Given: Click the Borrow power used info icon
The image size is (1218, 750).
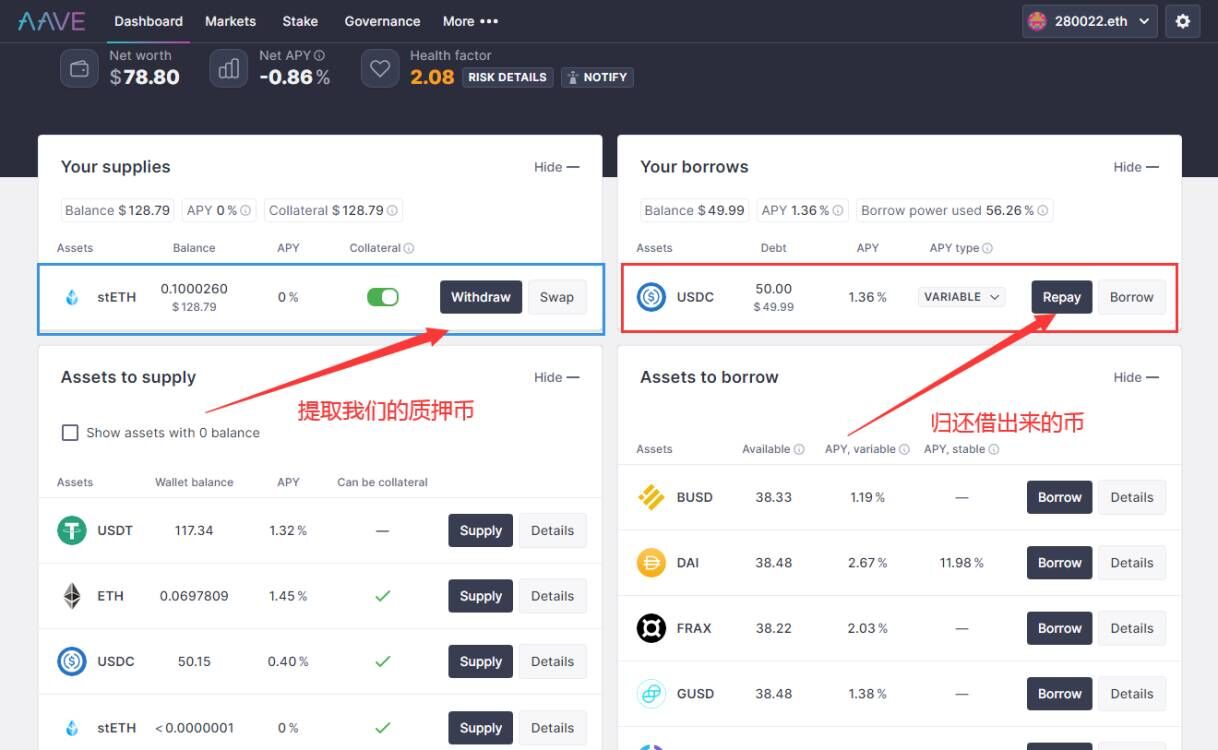Looking at the screenshot, I should pyautogui.click(x=1043, y=211).
